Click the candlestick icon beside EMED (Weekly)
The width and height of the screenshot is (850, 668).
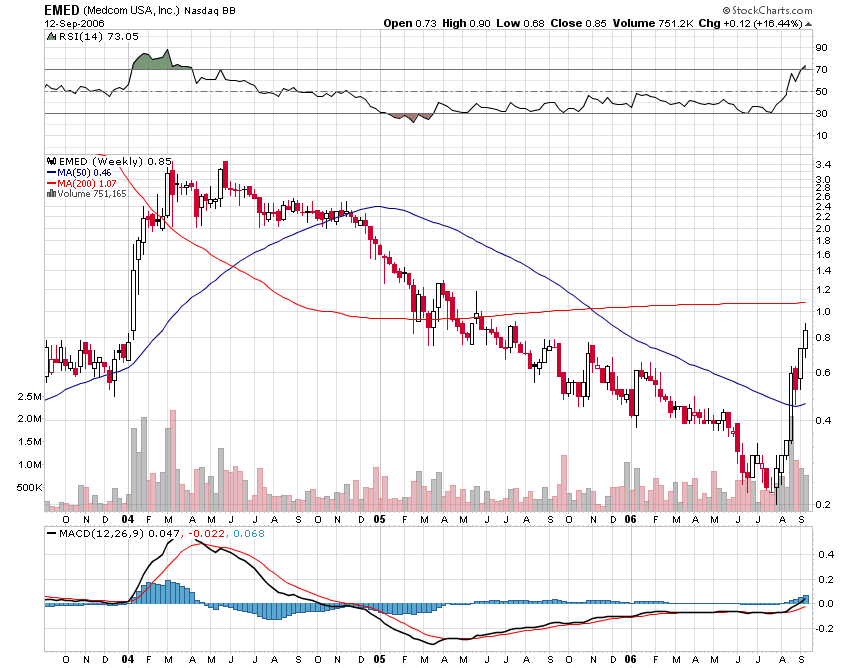52,161
